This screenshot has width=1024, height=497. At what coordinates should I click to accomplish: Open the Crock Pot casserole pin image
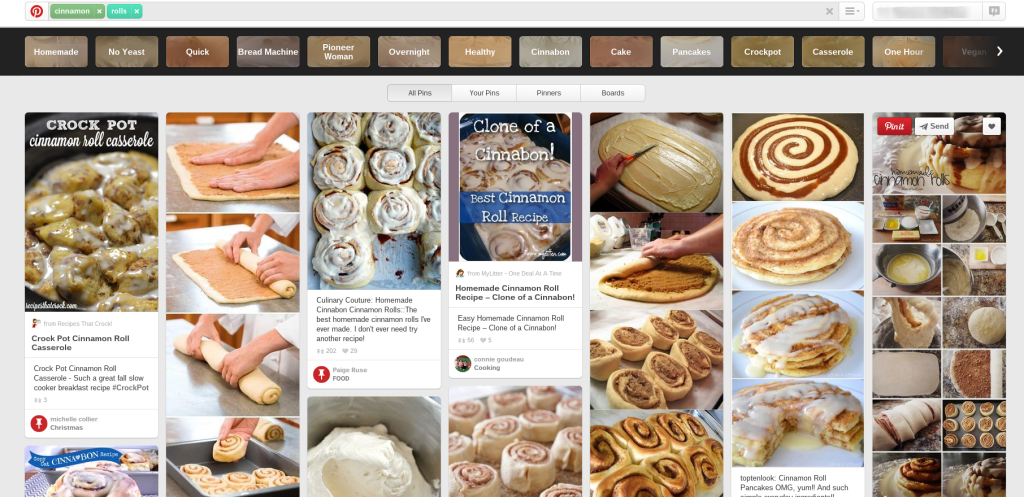point(91,212)
